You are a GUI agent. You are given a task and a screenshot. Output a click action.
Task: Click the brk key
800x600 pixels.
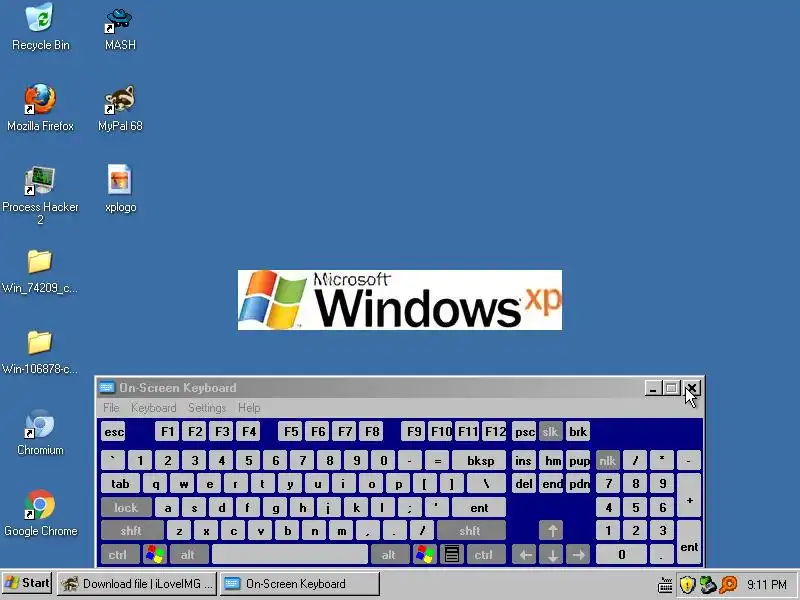[x=578, y=432]
